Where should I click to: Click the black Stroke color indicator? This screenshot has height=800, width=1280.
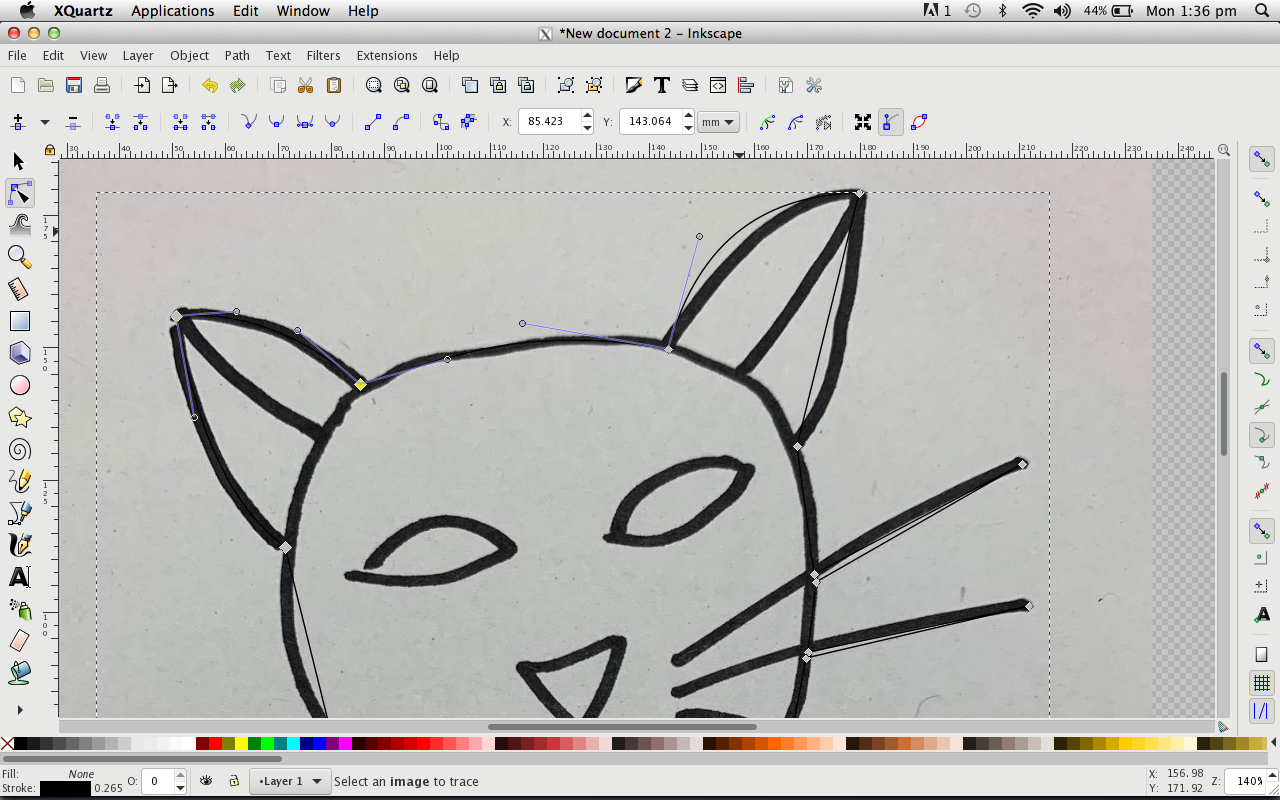click(x=64, y=789)
